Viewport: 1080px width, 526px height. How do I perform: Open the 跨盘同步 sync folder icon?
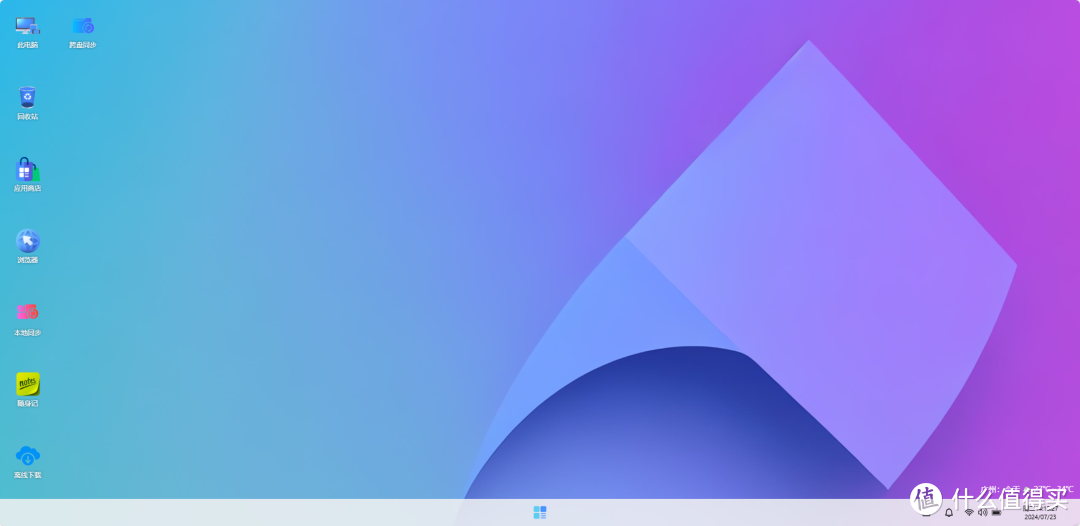point(83,26)
